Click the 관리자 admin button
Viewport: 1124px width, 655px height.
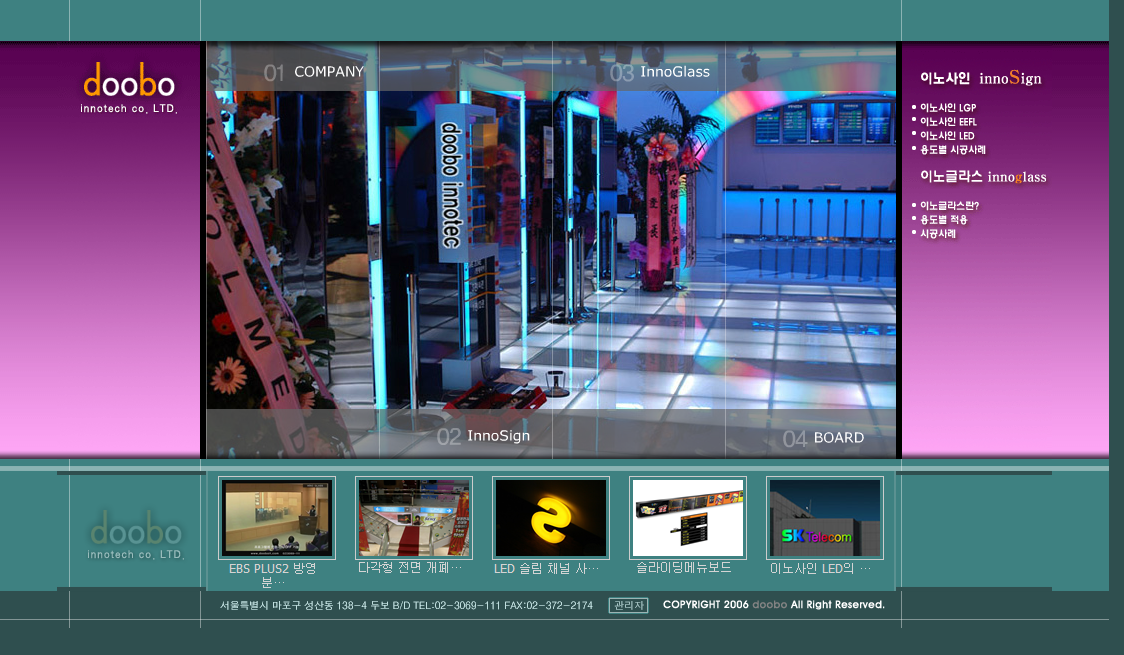tap(628, 606)
